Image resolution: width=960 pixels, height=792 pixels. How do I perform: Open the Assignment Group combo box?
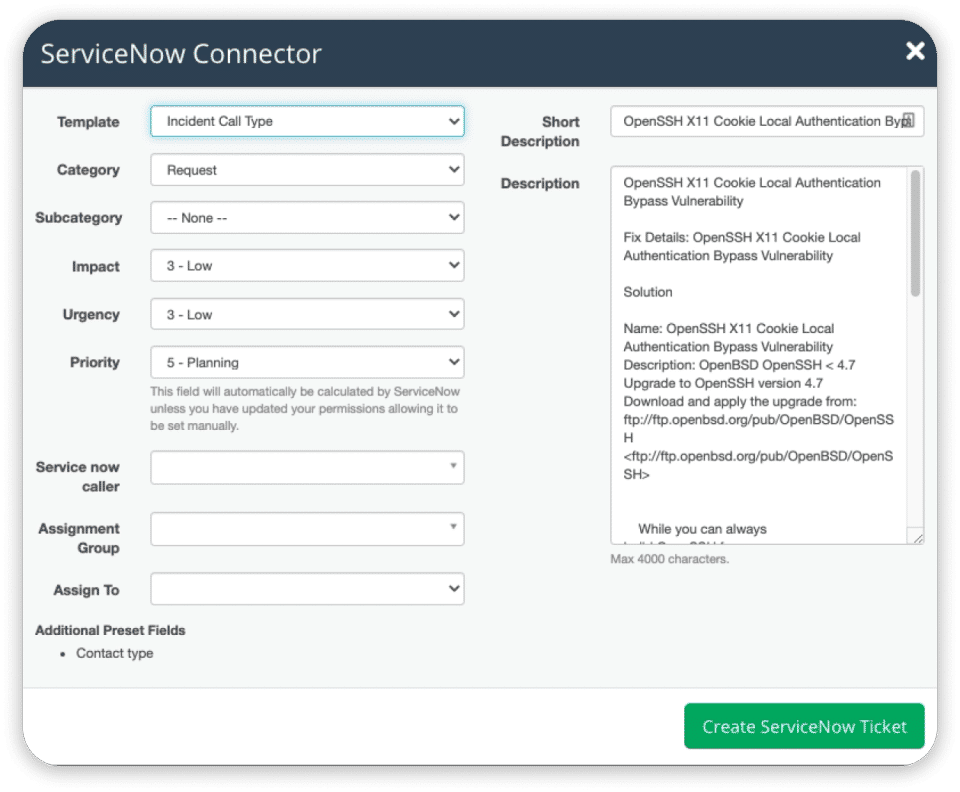307,529
